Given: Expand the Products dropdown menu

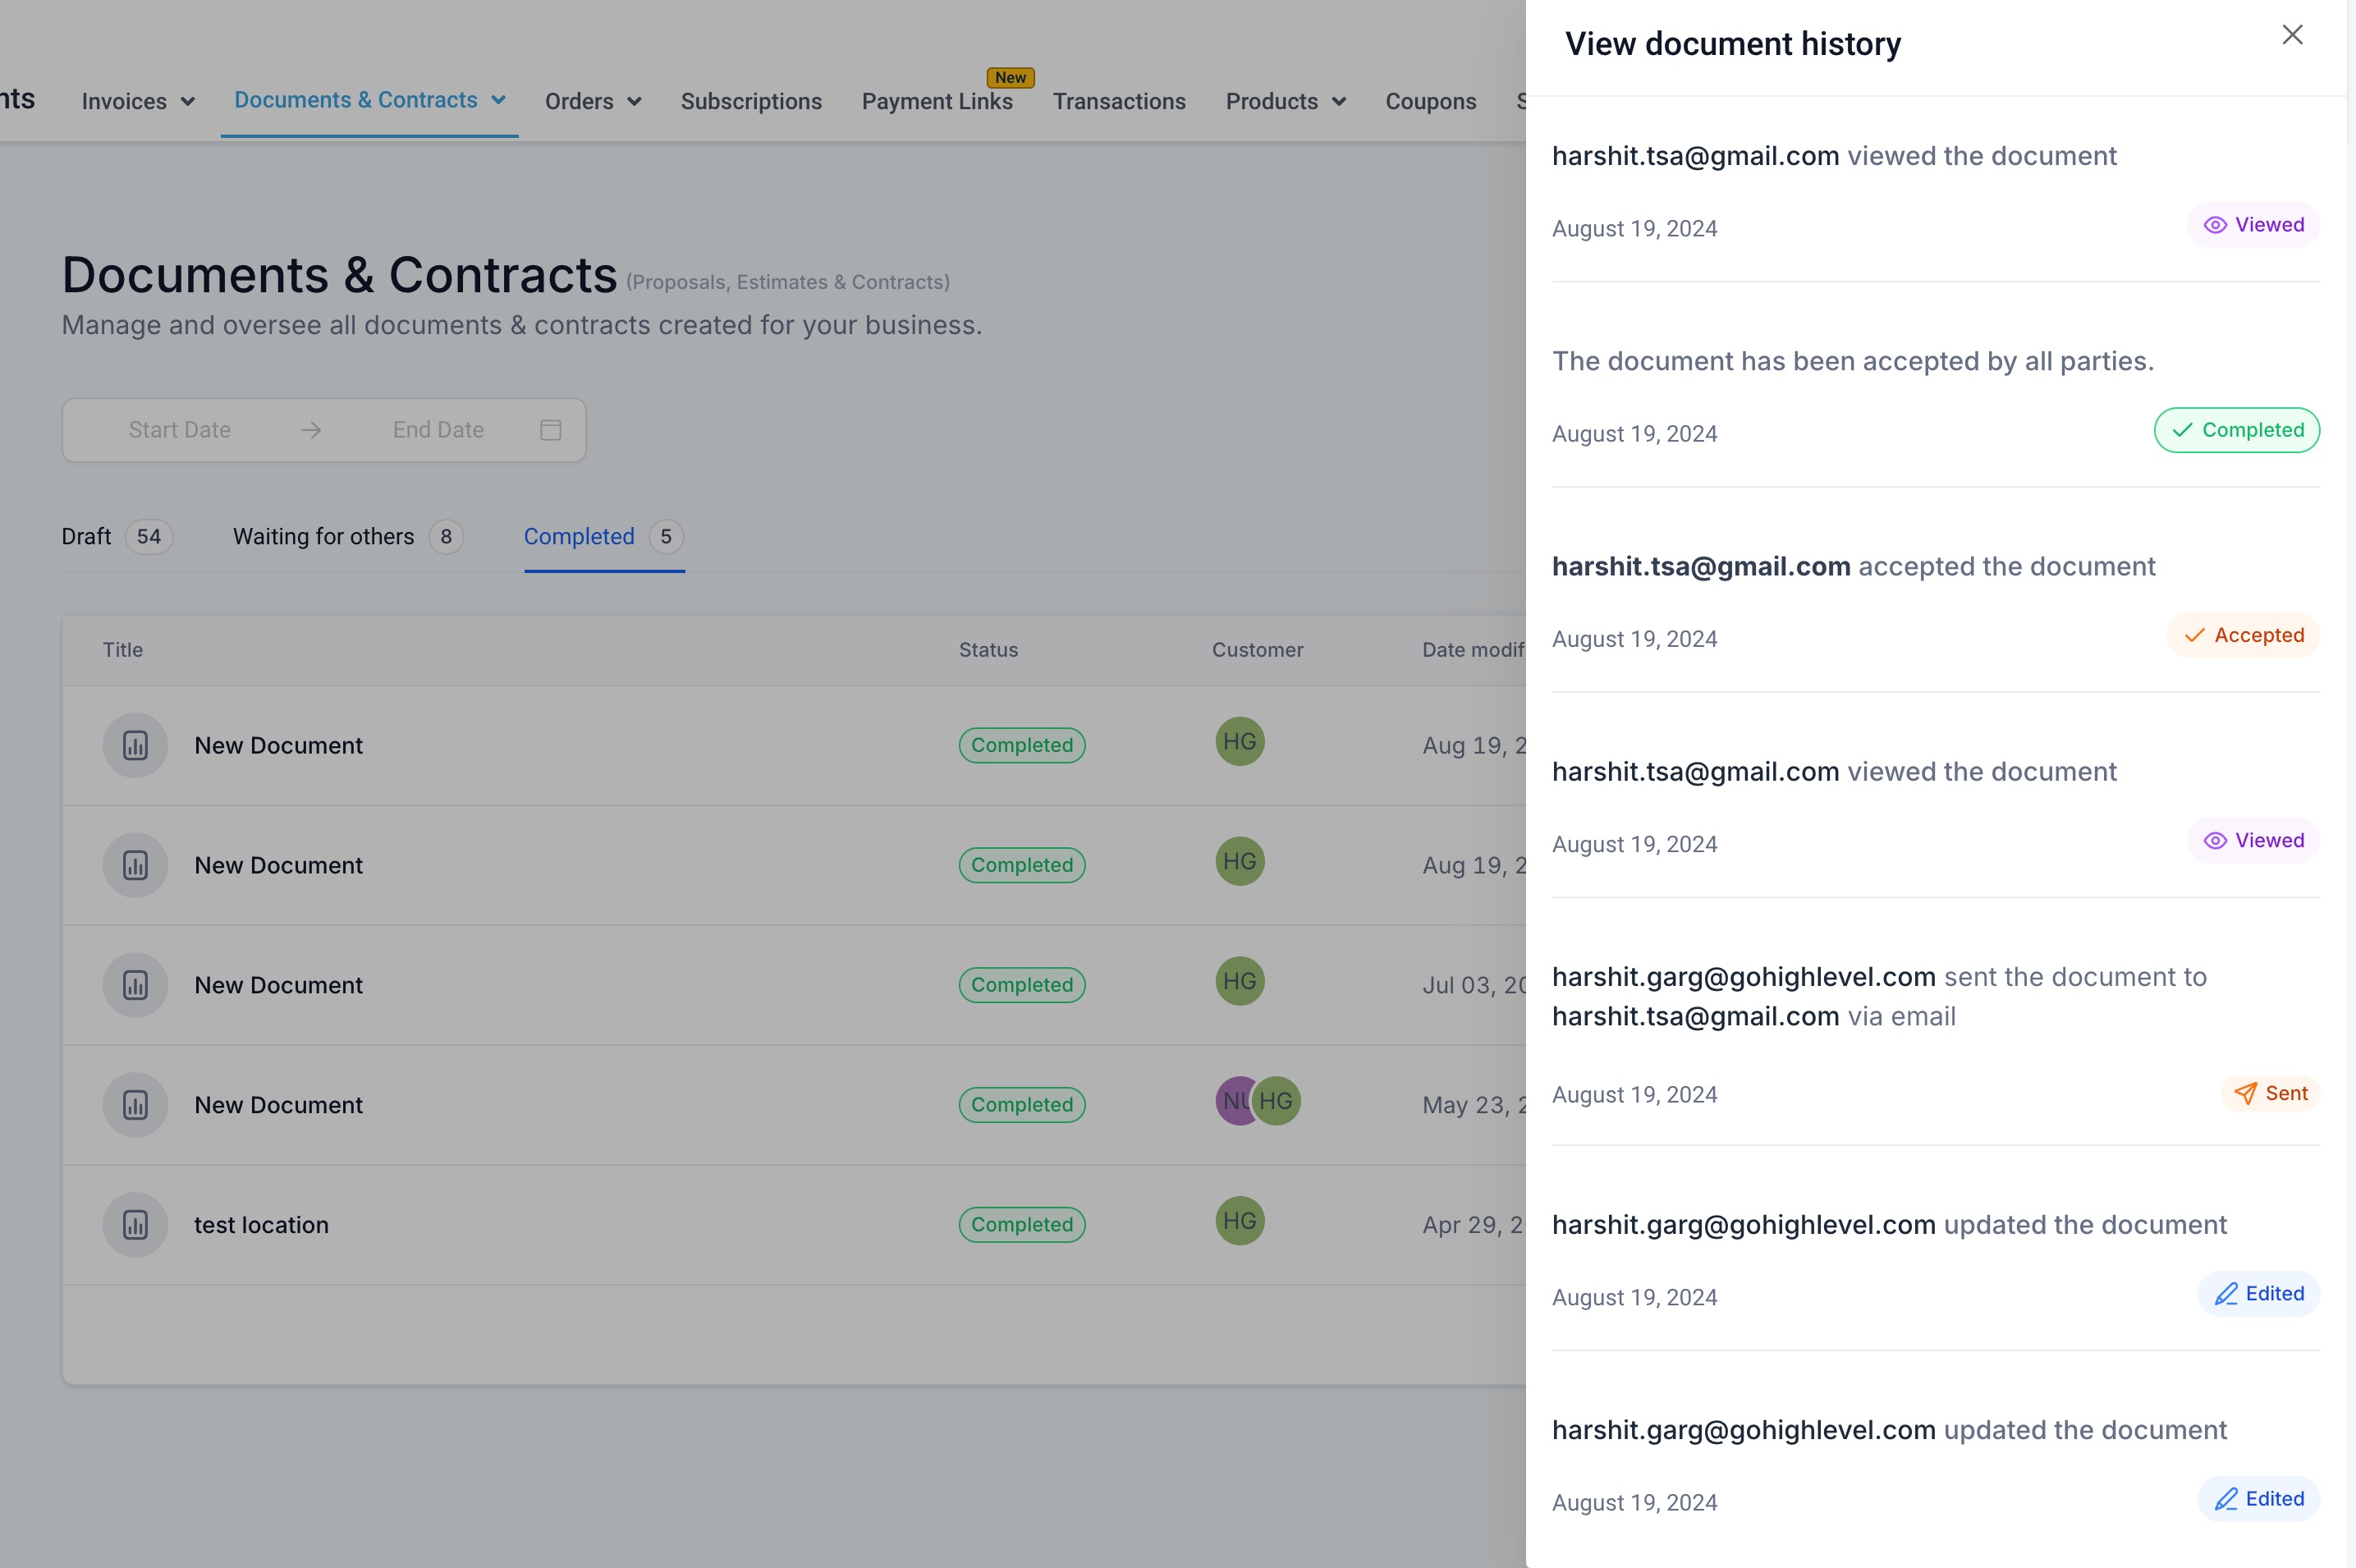Looking at the screenshot, I should [x=1286, y=101].
